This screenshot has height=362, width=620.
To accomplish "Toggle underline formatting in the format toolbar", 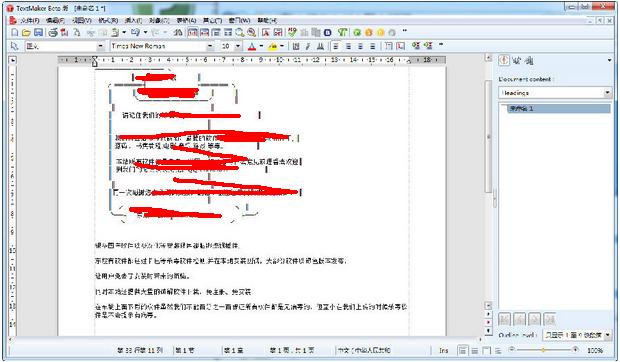I will [320, 46].
